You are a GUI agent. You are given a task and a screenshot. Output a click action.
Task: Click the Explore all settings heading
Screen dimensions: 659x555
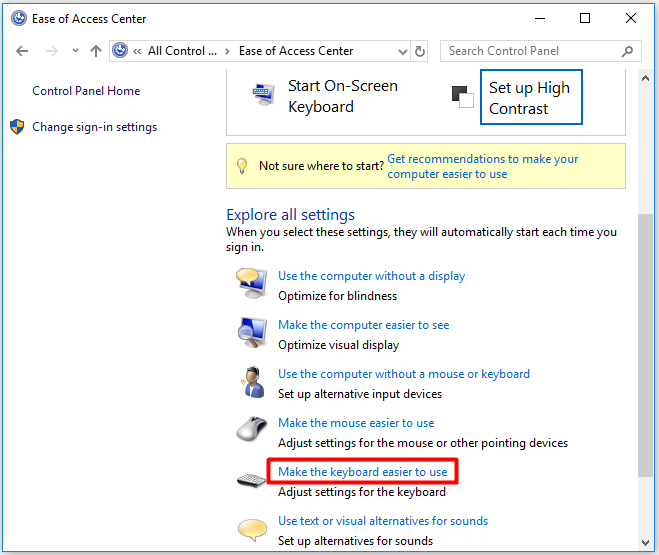coord(290,215)
